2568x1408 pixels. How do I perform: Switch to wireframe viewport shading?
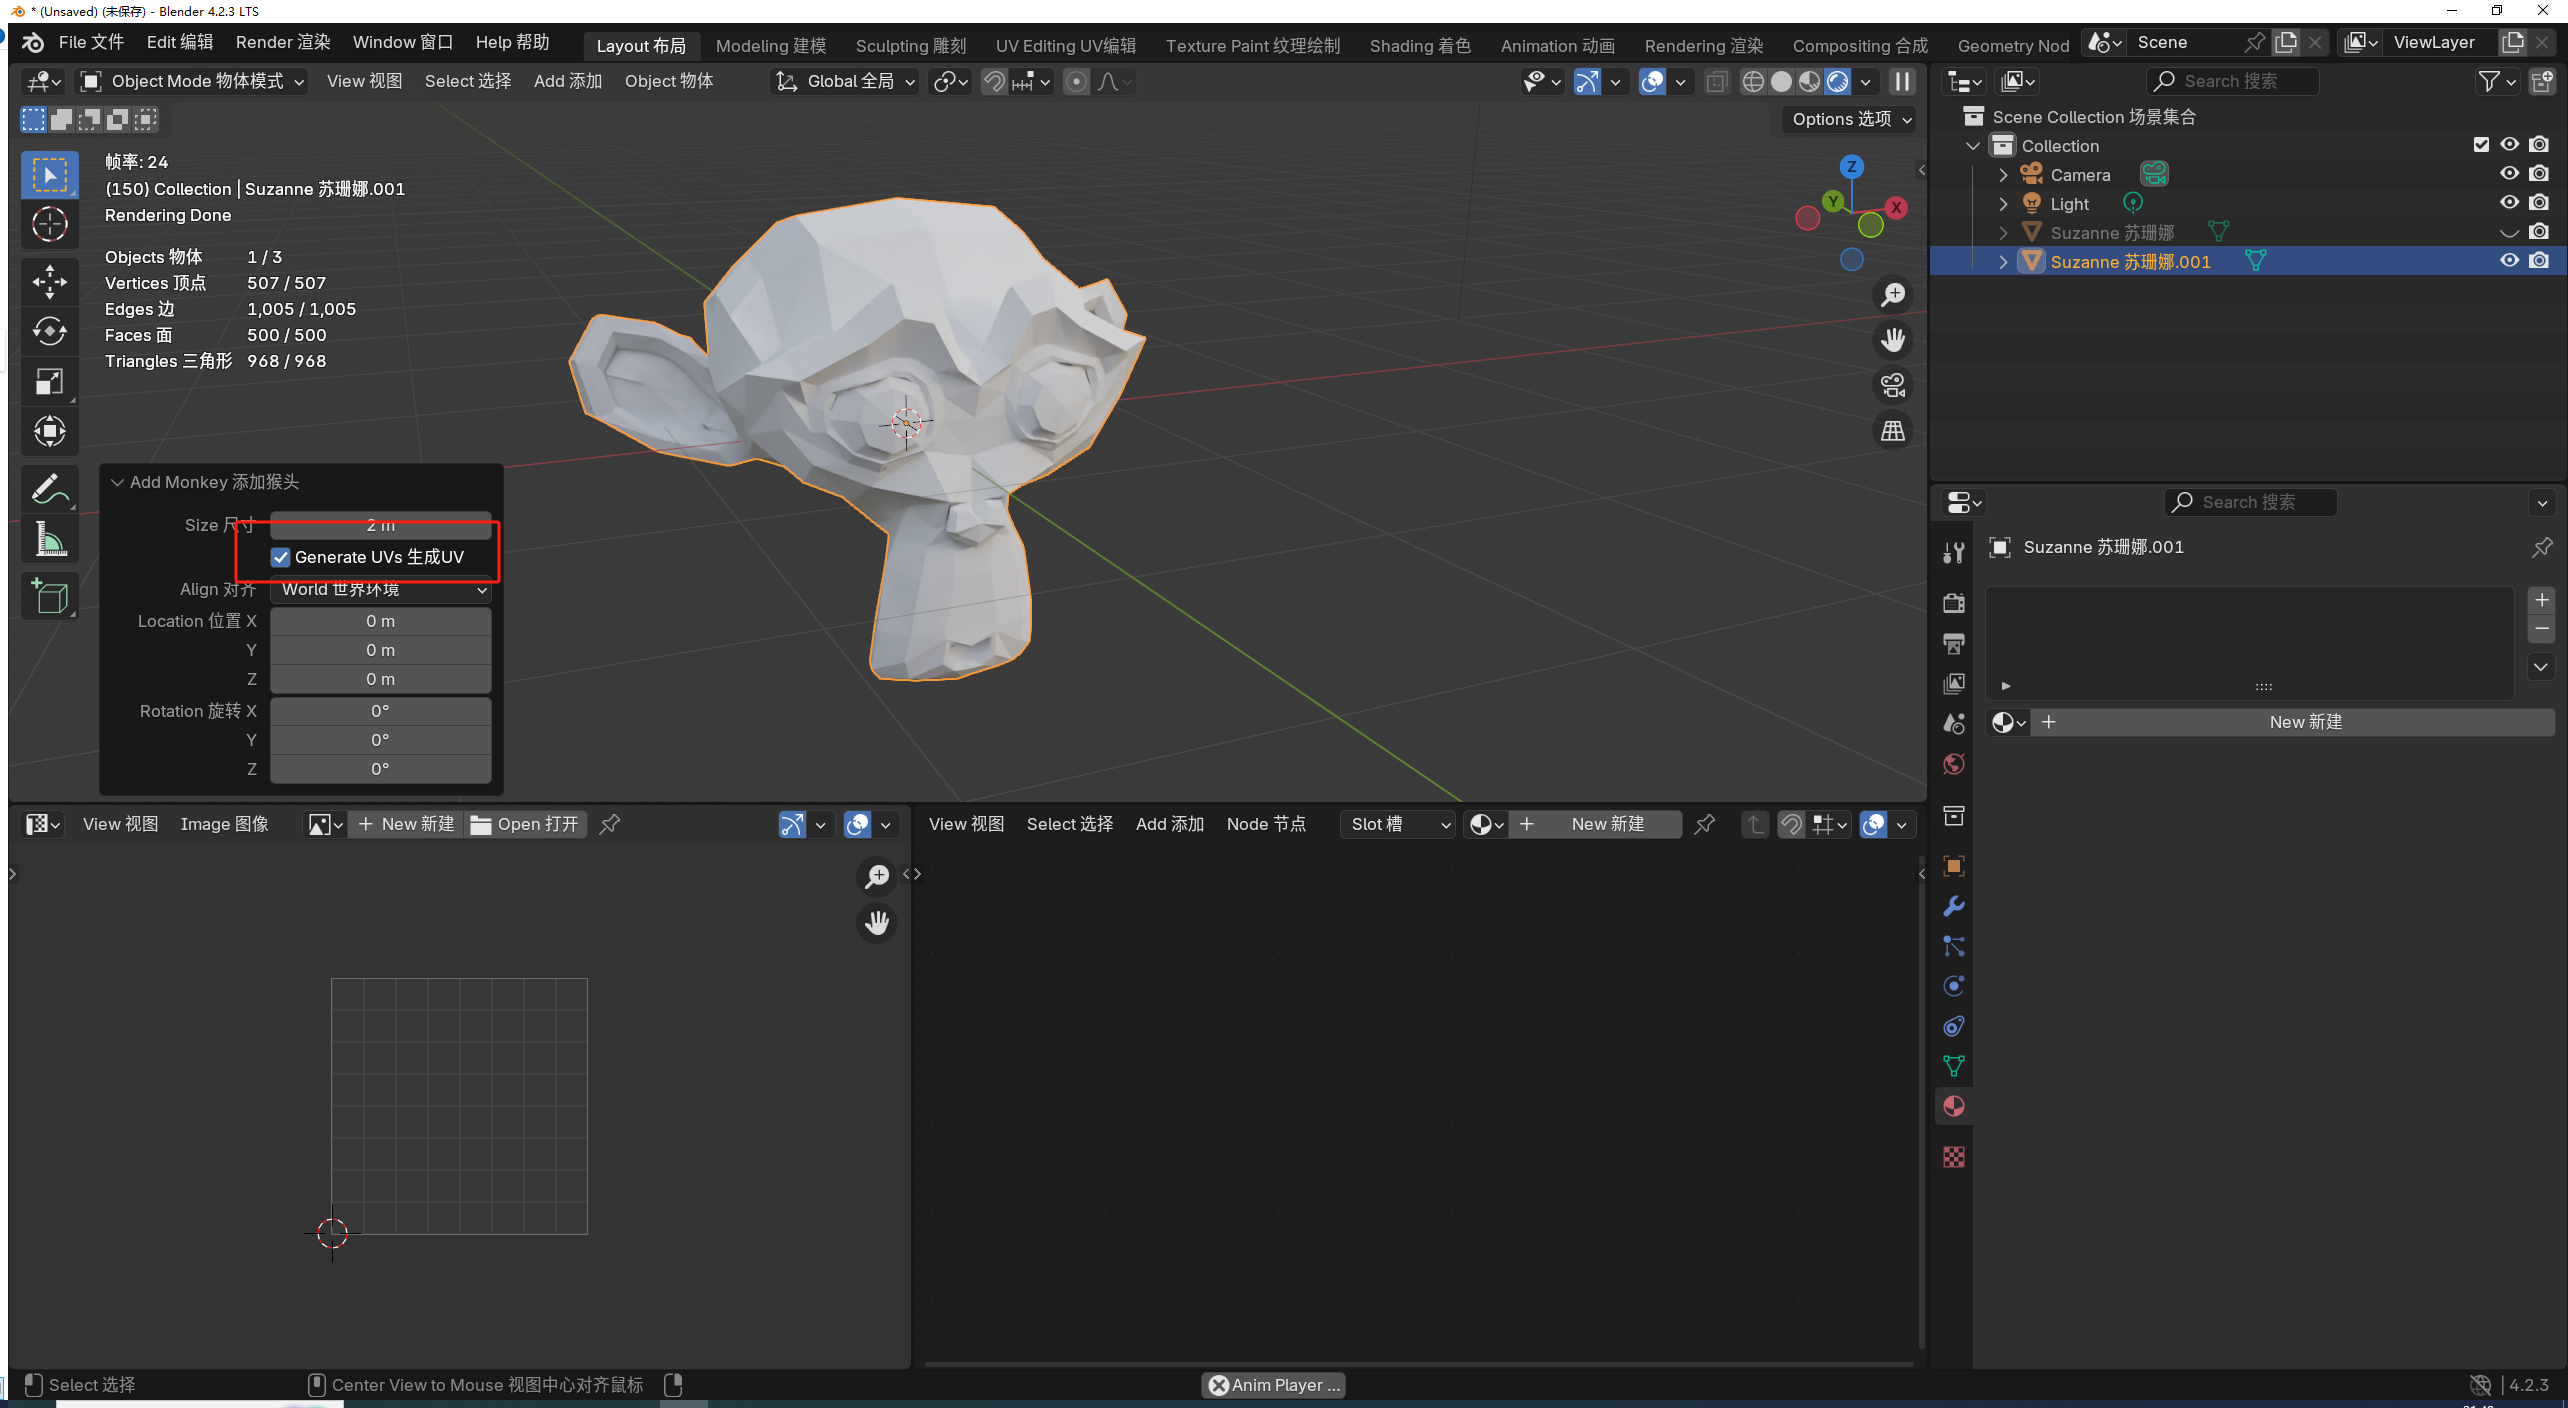pyautogui.click(x=1753, y=81)
